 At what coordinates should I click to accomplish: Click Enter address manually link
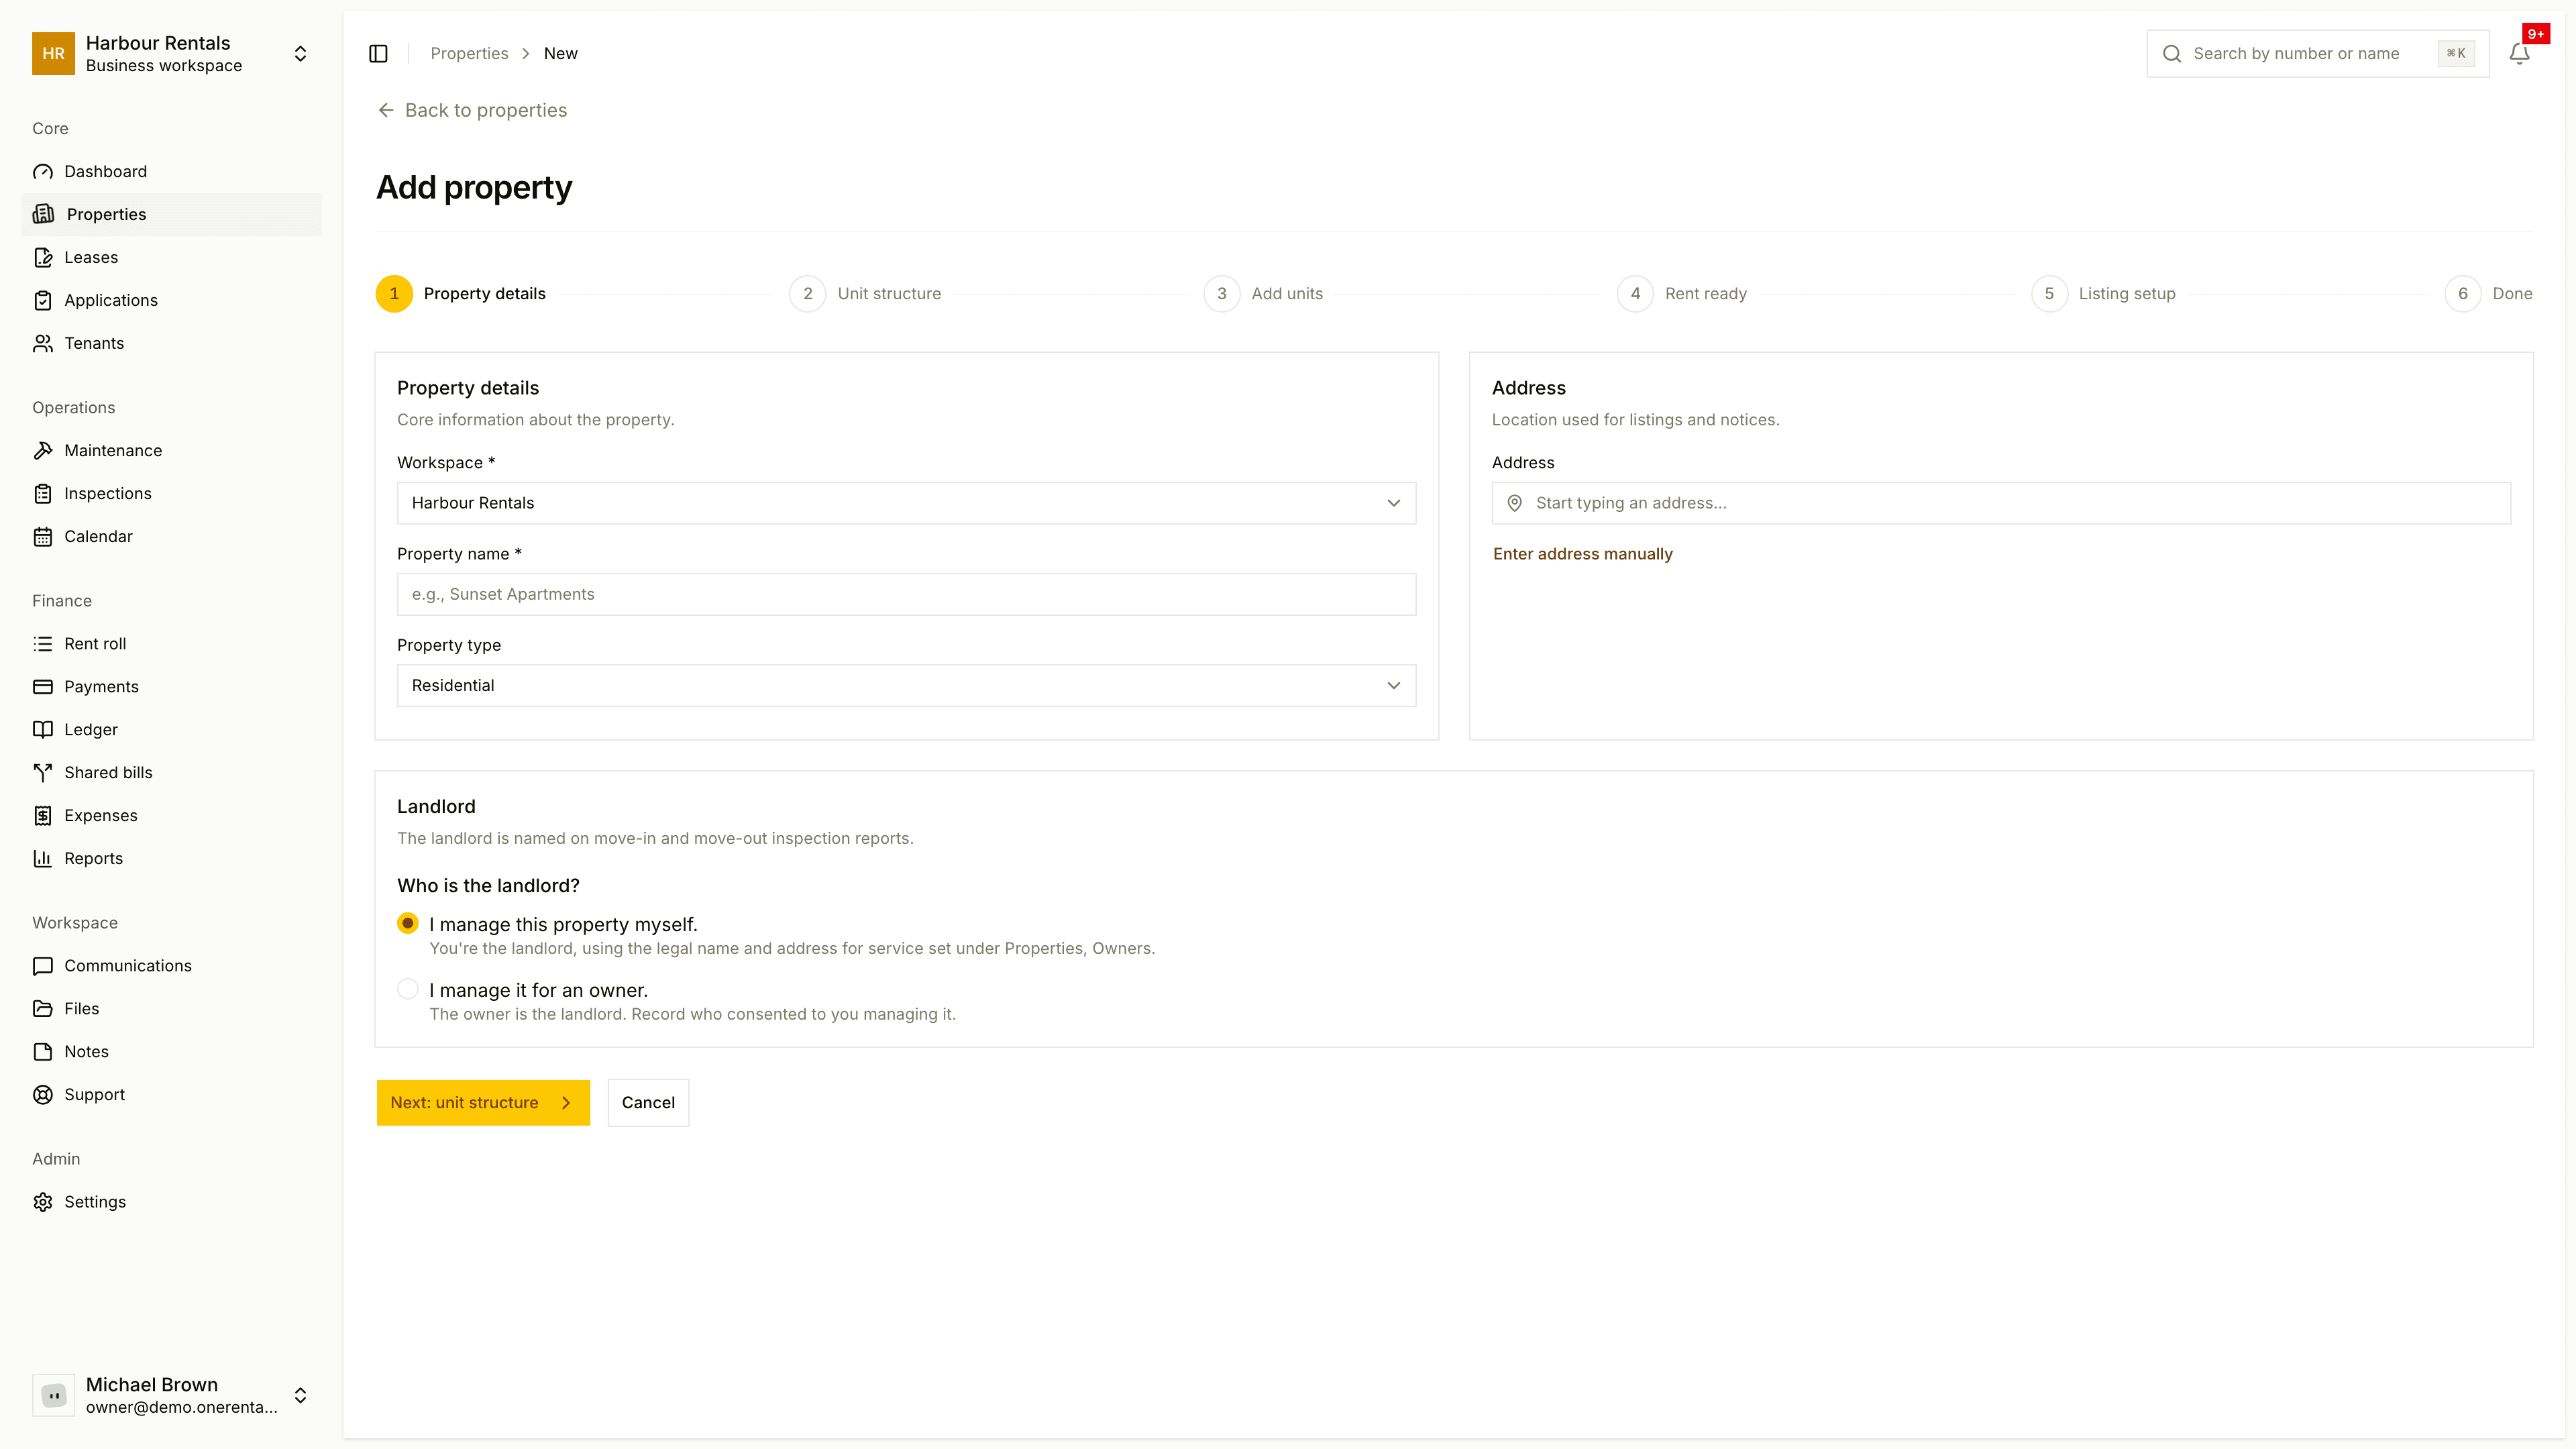[x=1582, y=554]
